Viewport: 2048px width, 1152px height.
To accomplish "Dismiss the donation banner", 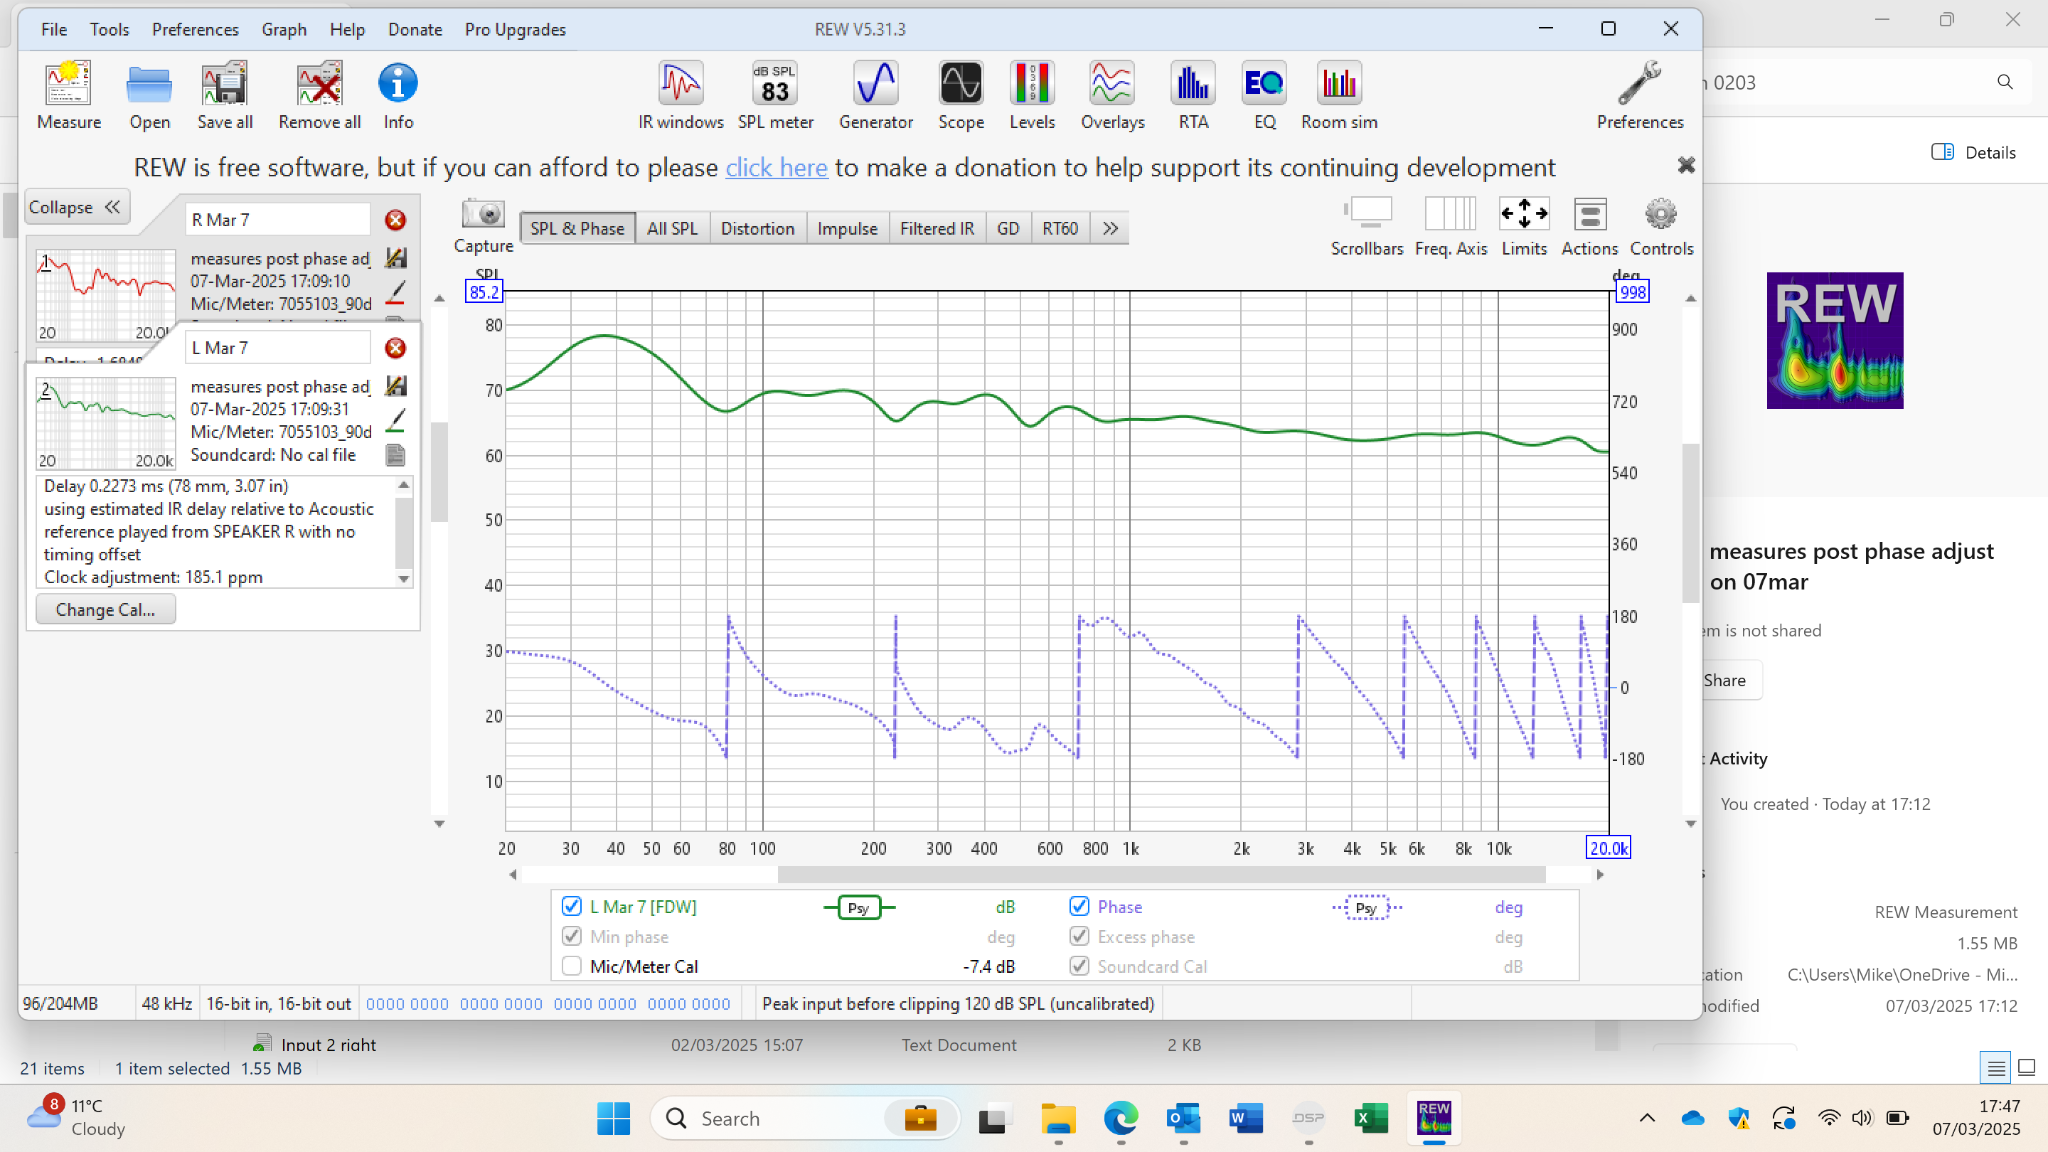I will click(x=1686, y=165).
